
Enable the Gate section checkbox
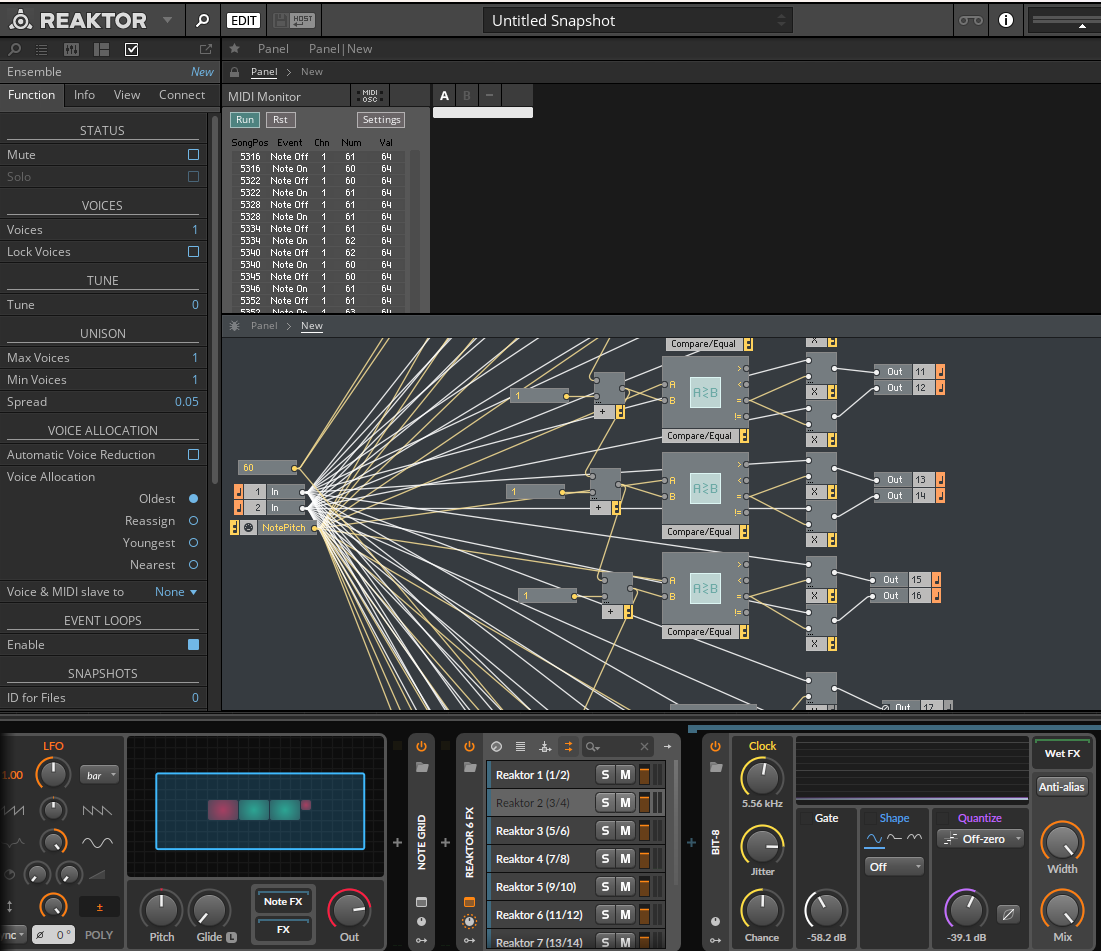coord(804,818)
